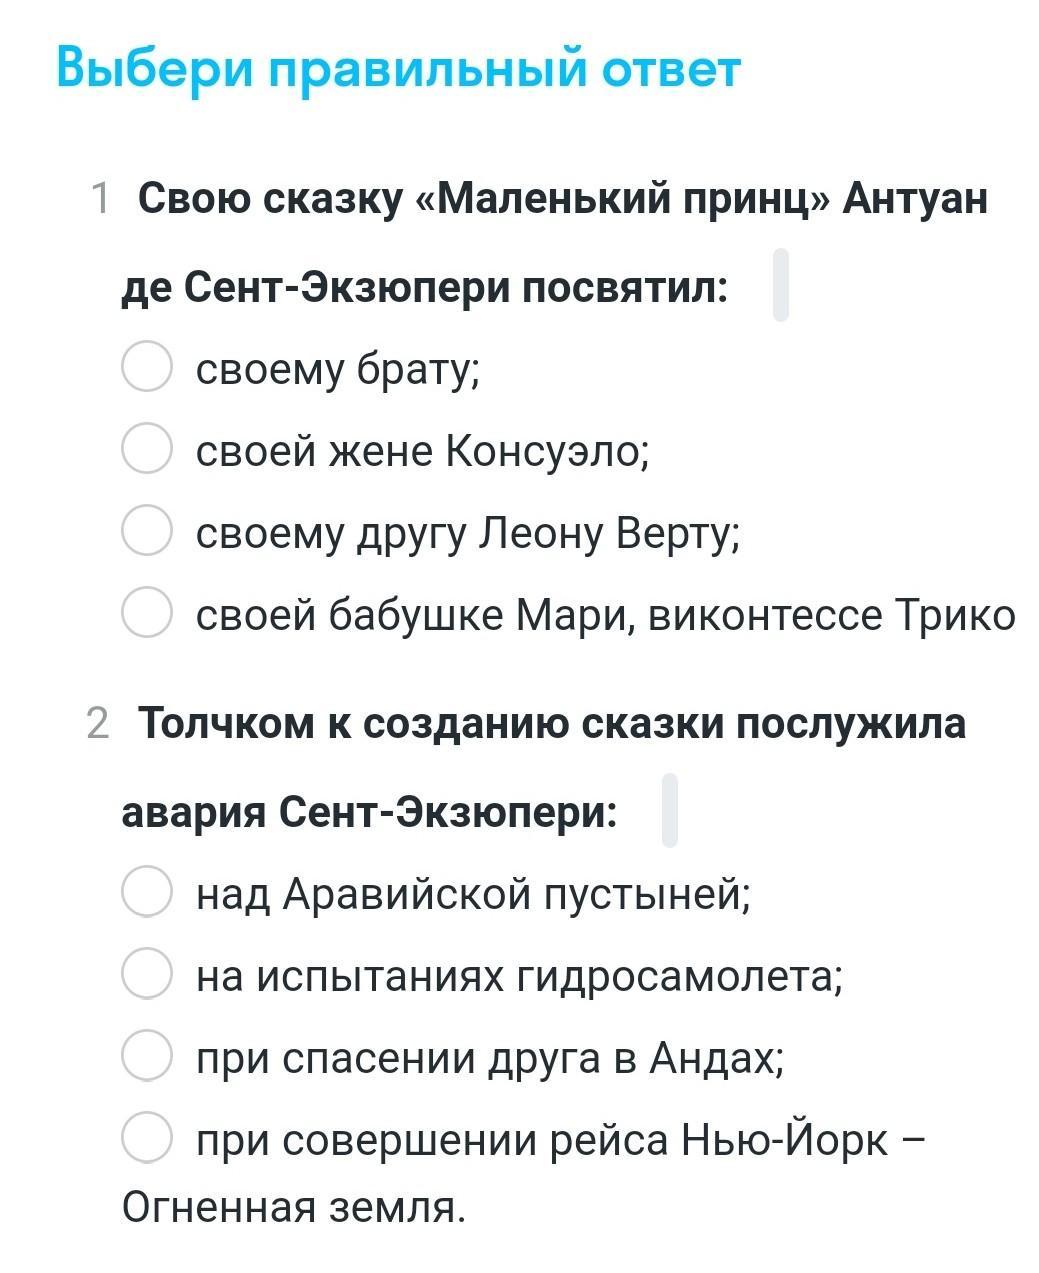Click the text «Огненная земля.»
This screenshot has width=1039, height=1273.
pyautogui.click(x=294, y=1207)
